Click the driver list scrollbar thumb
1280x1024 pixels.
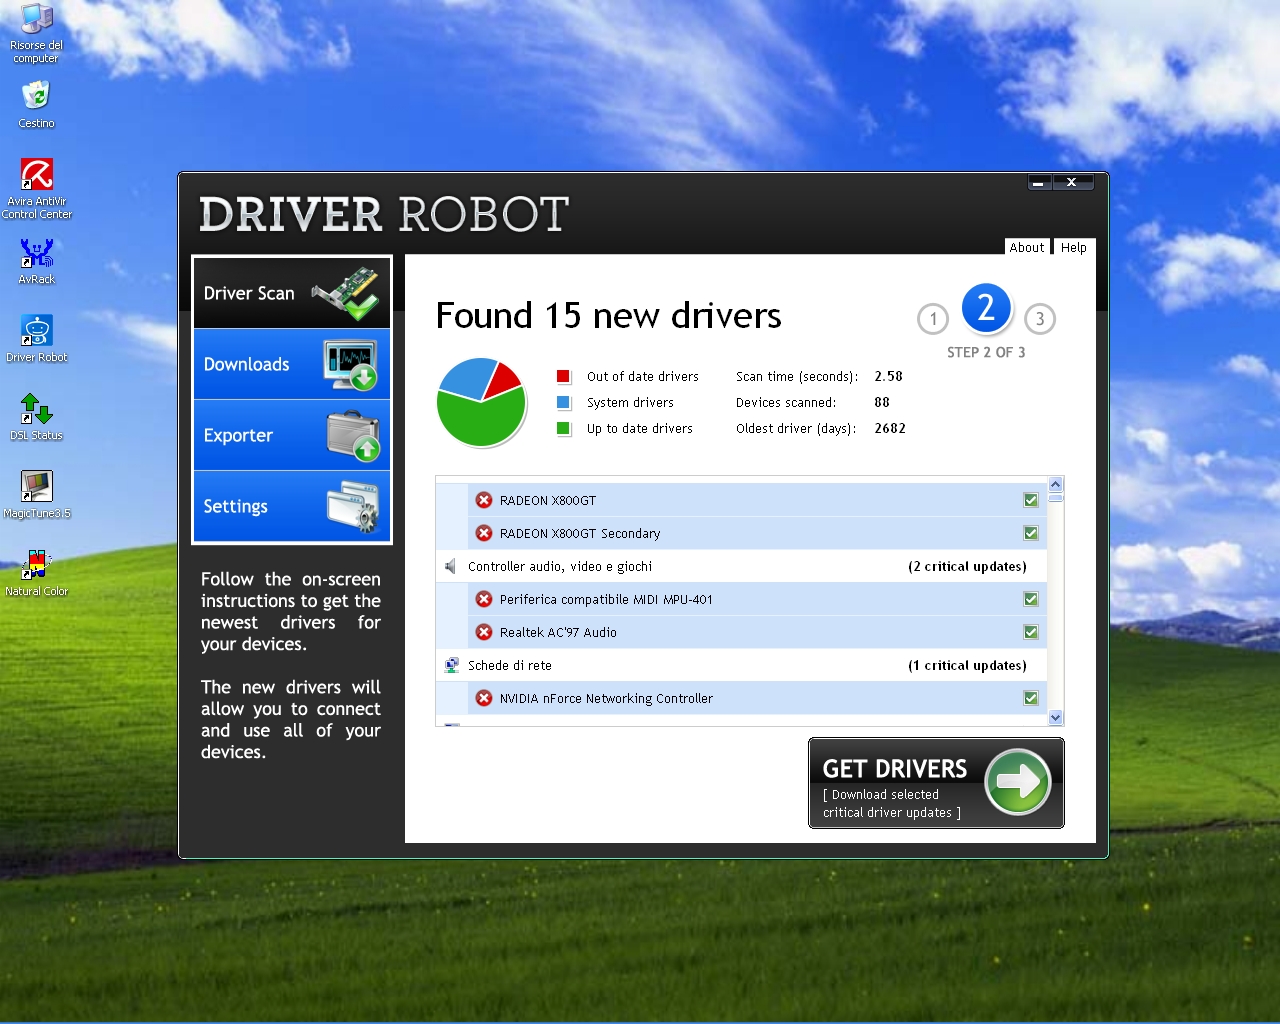1055,497
